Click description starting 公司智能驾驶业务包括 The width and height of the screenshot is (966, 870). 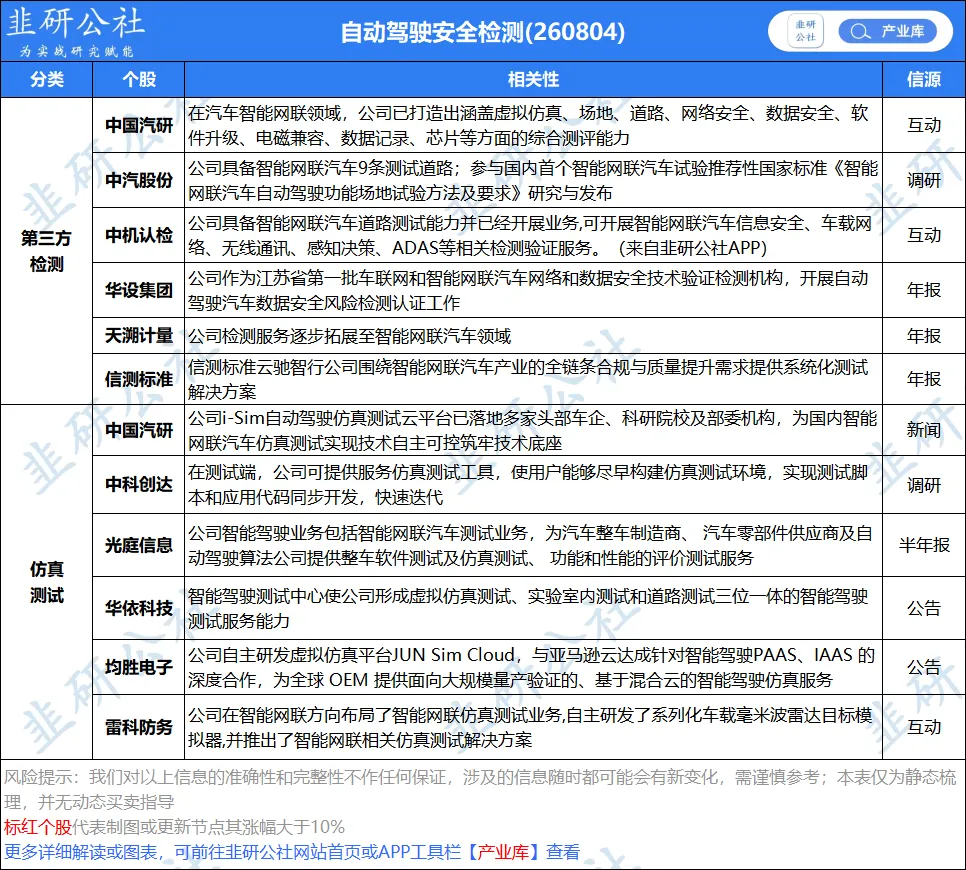point(534,545)
